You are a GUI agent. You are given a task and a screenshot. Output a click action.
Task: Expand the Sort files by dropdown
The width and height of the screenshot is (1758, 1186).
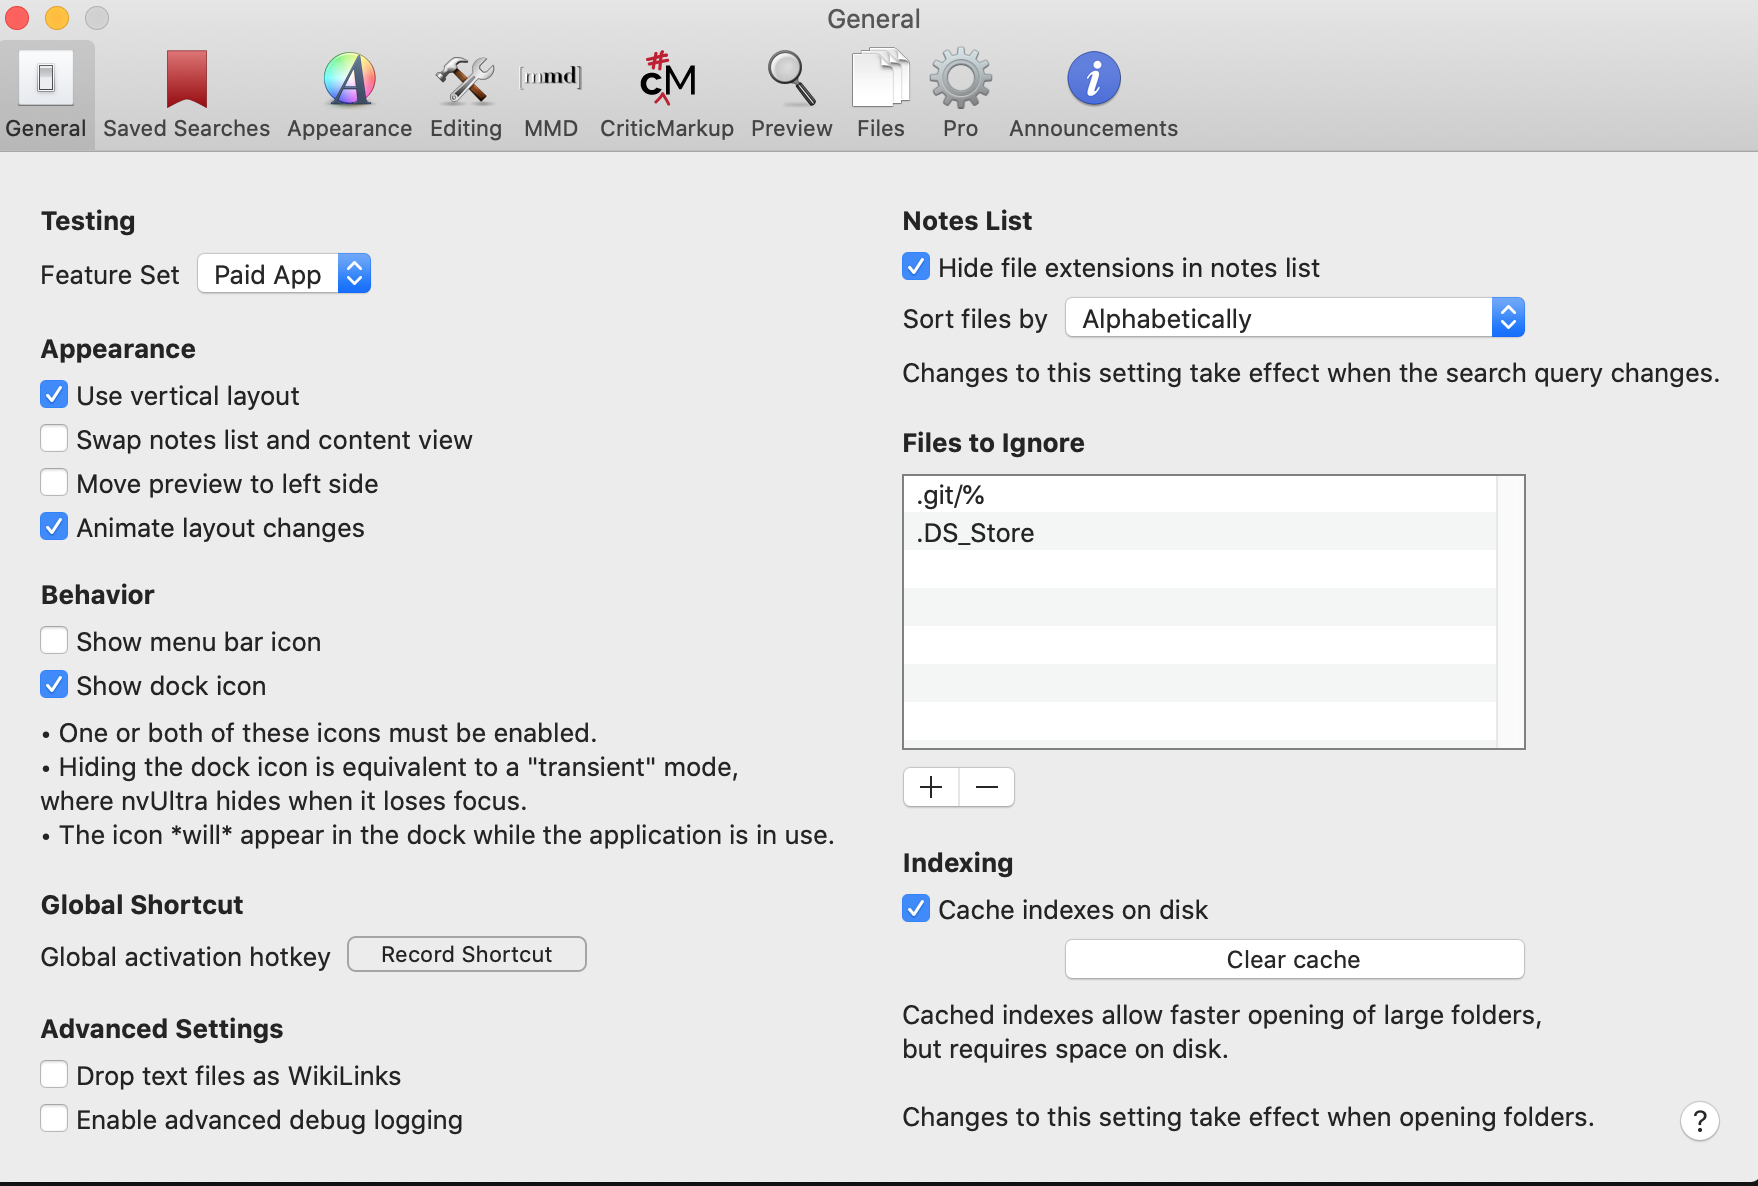click(1294, 318)
